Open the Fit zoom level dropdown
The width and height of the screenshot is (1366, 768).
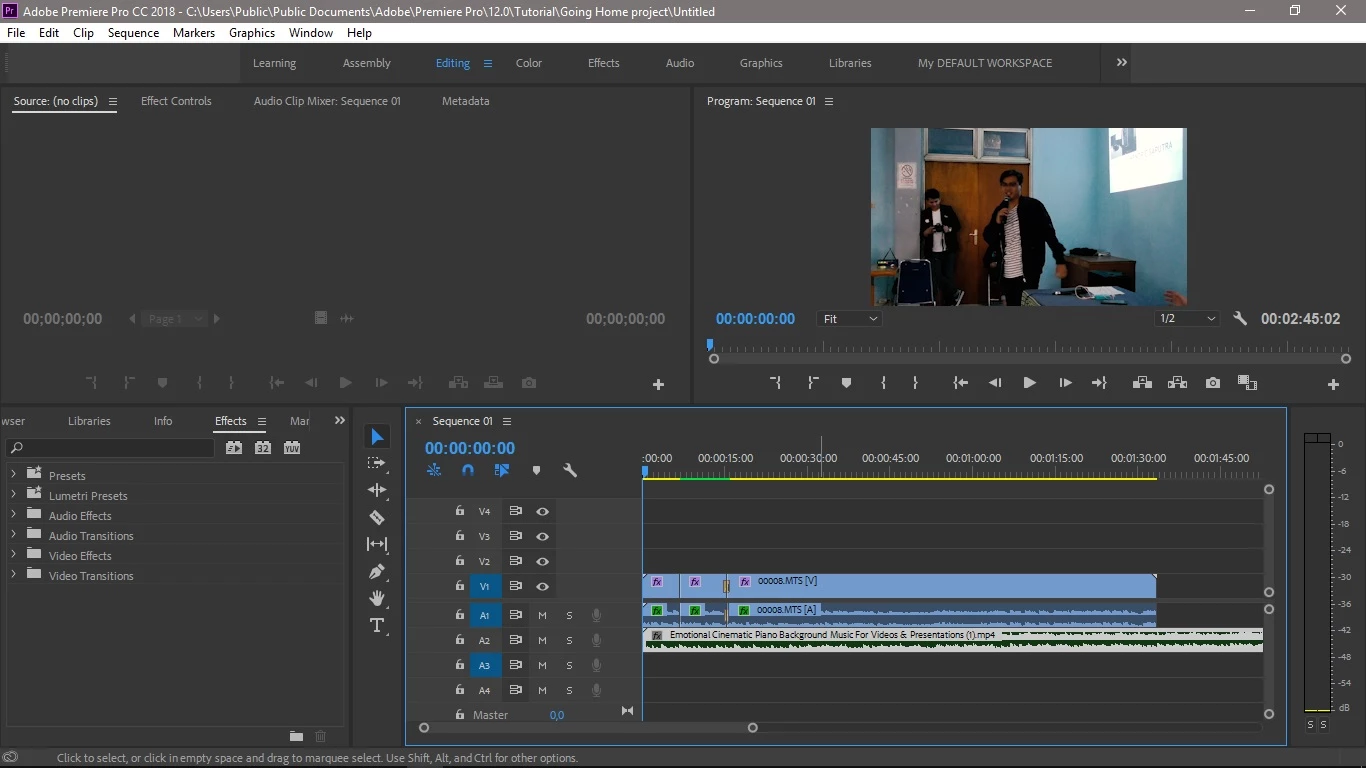849,319
